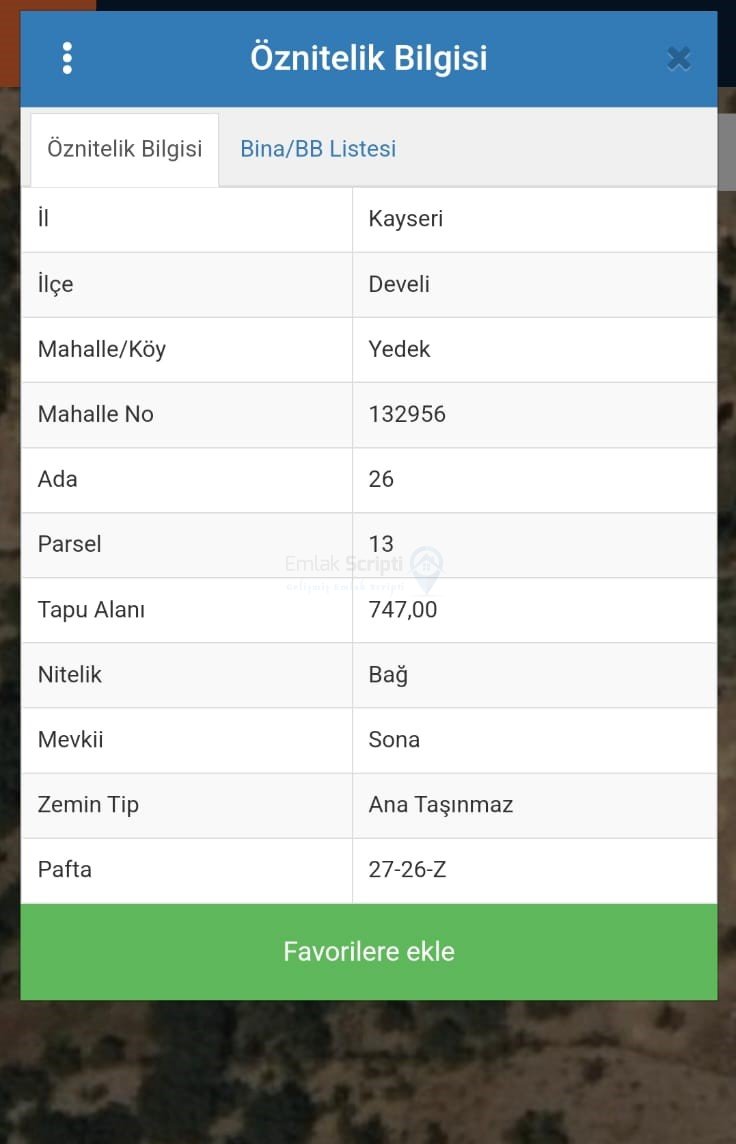Screen dimensions: 736x1144
Task: Select the Nitelik value Bağ
Action: [388, 674]
